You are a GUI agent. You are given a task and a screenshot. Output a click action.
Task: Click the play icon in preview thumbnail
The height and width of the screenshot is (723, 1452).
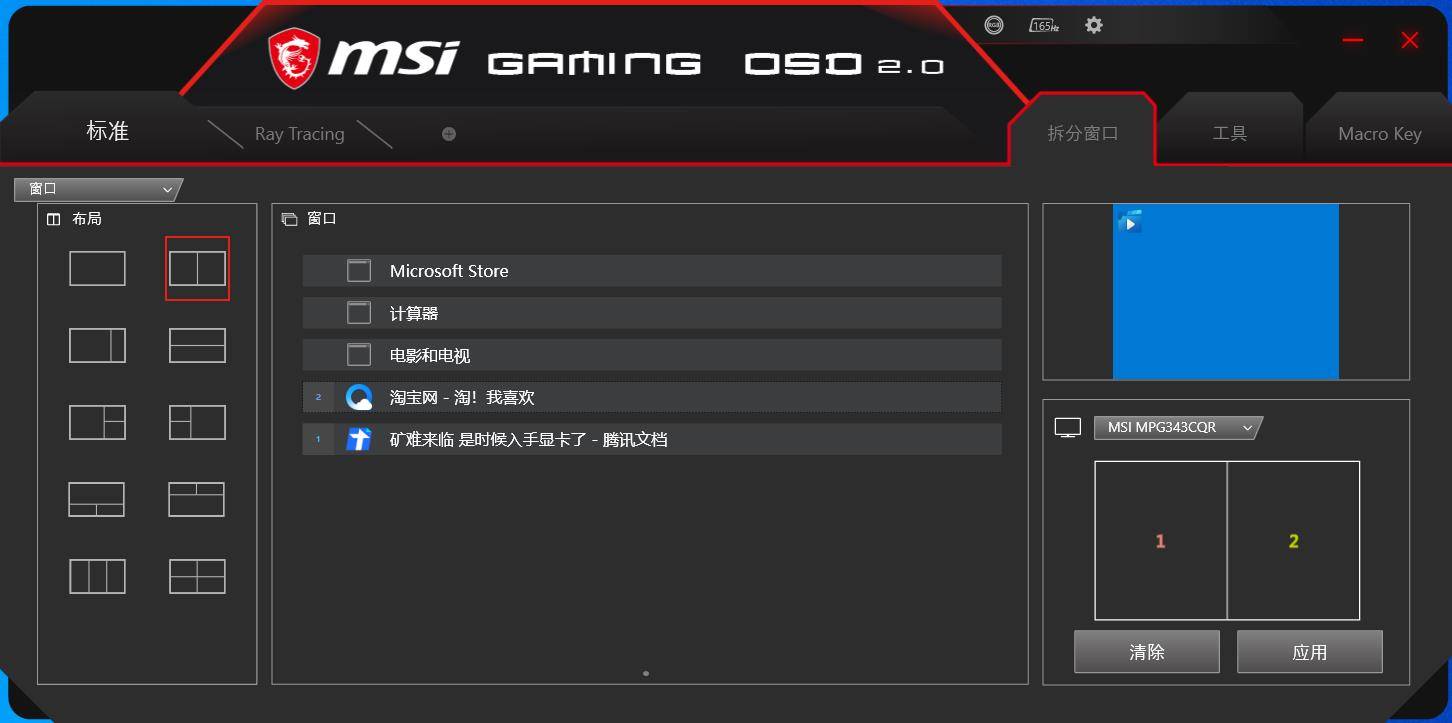[x=1129, y=222]
